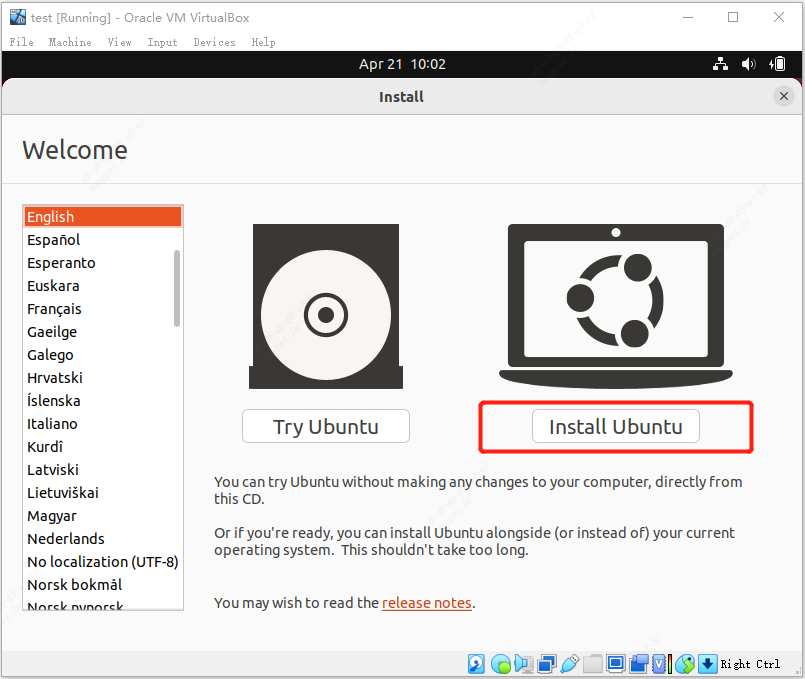The image size is (805, 679).
Task: Open the Devices menu
Action: point(215,42)
